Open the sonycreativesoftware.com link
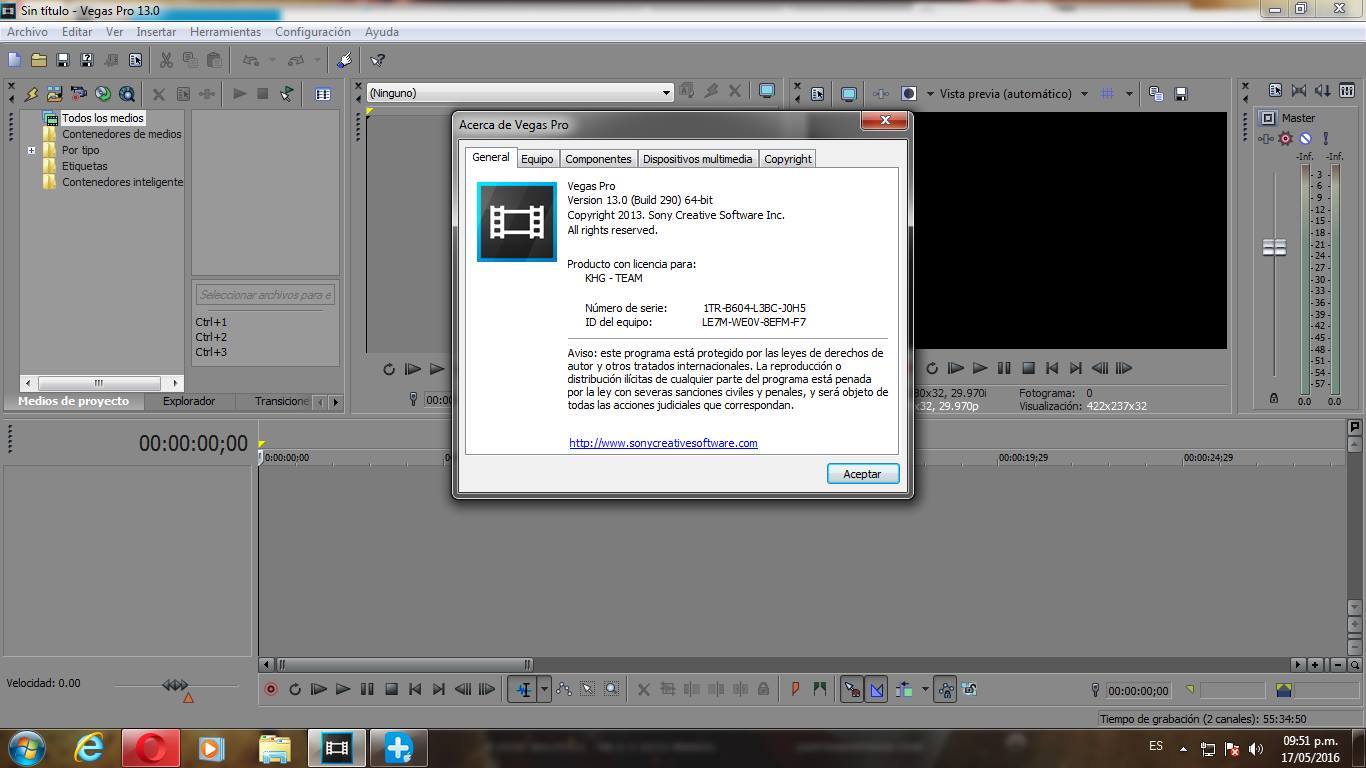1366x768 pixels. click(x=663, y=443)
